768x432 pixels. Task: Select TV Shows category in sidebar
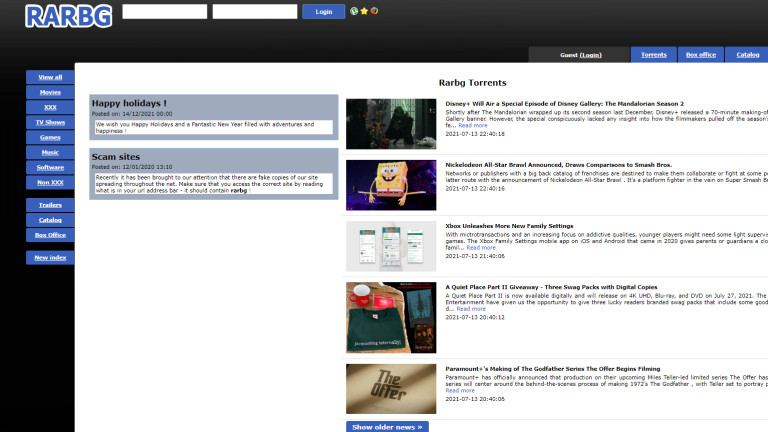click(x=50, y=122)
